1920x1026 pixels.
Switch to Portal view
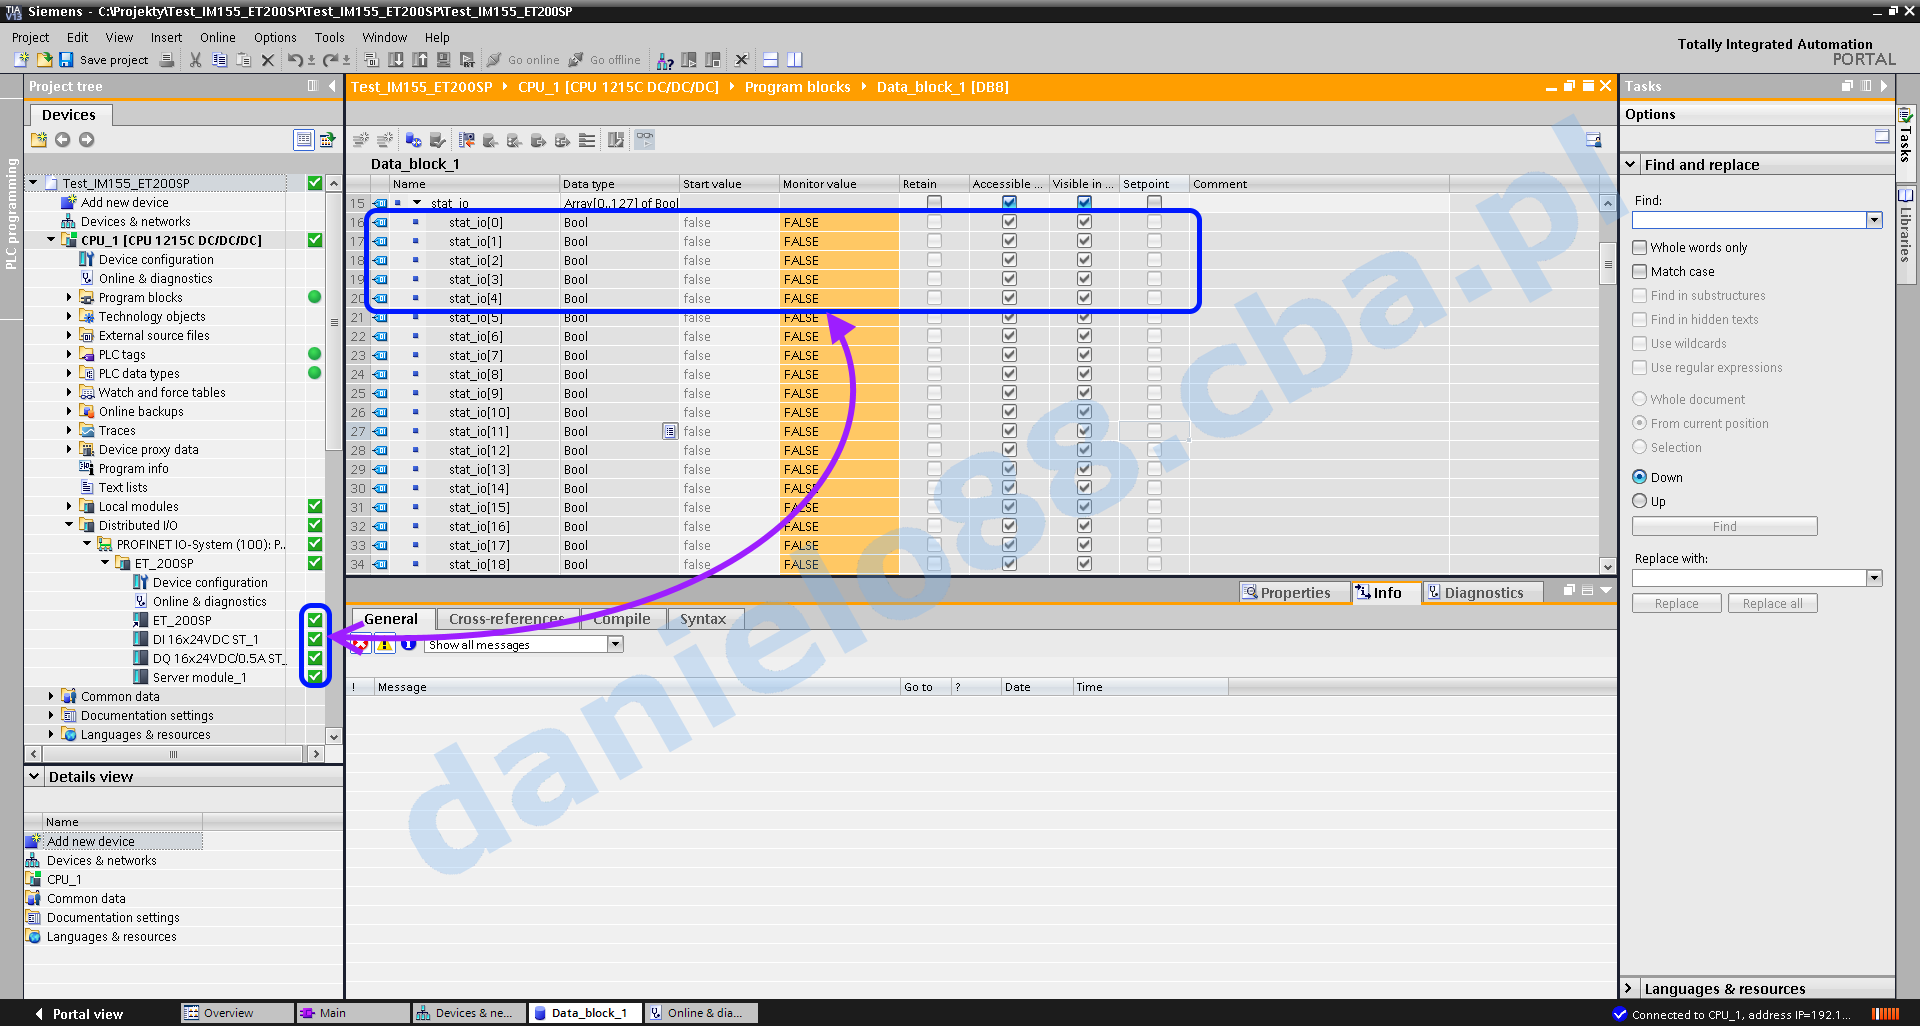pyautogui.click(x=79, y=1013)
